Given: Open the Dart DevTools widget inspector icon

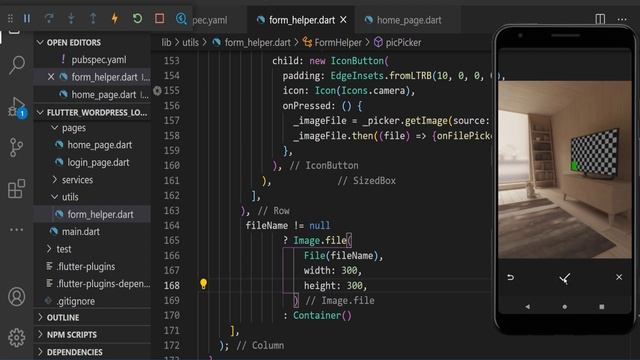Looking at the screenshot, I should click(x=181, y=18).
